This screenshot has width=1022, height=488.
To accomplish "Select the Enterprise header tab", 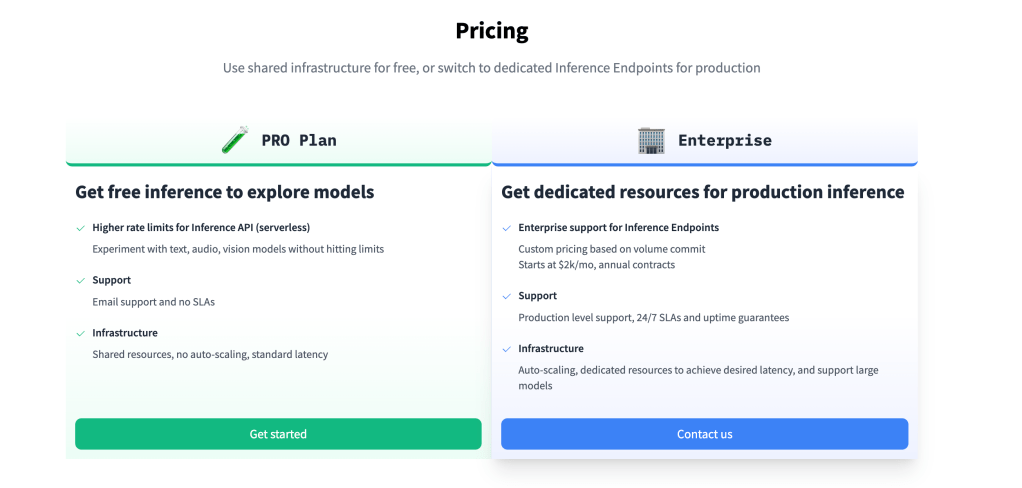I will (704, 141).
